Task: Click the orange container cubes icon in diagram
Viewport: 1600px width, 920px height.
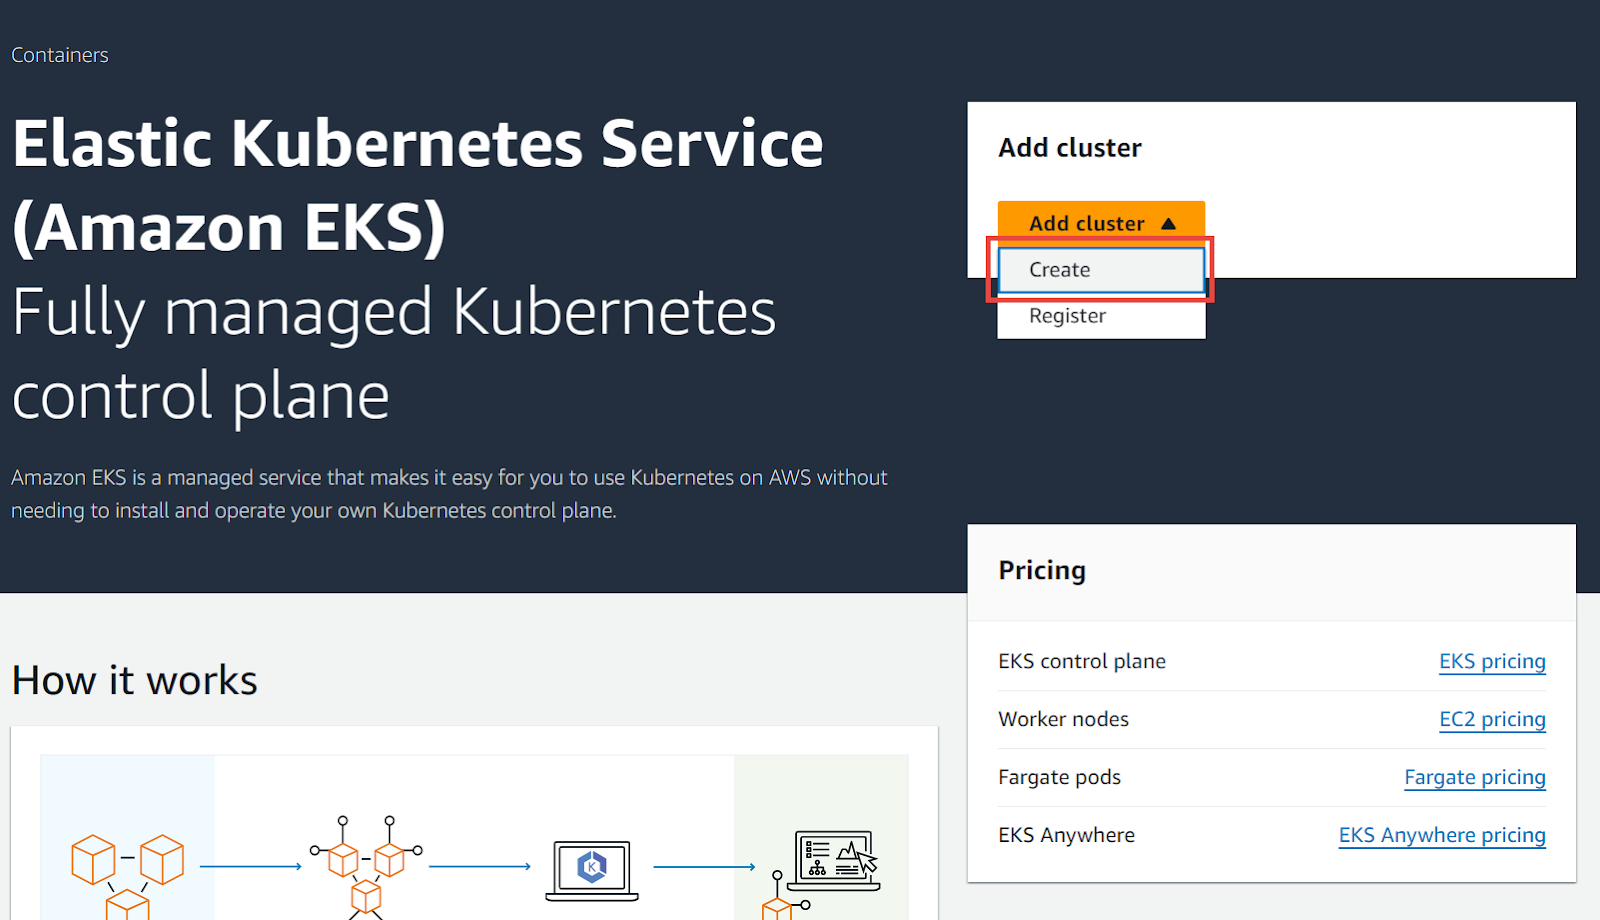Action: 127,876
